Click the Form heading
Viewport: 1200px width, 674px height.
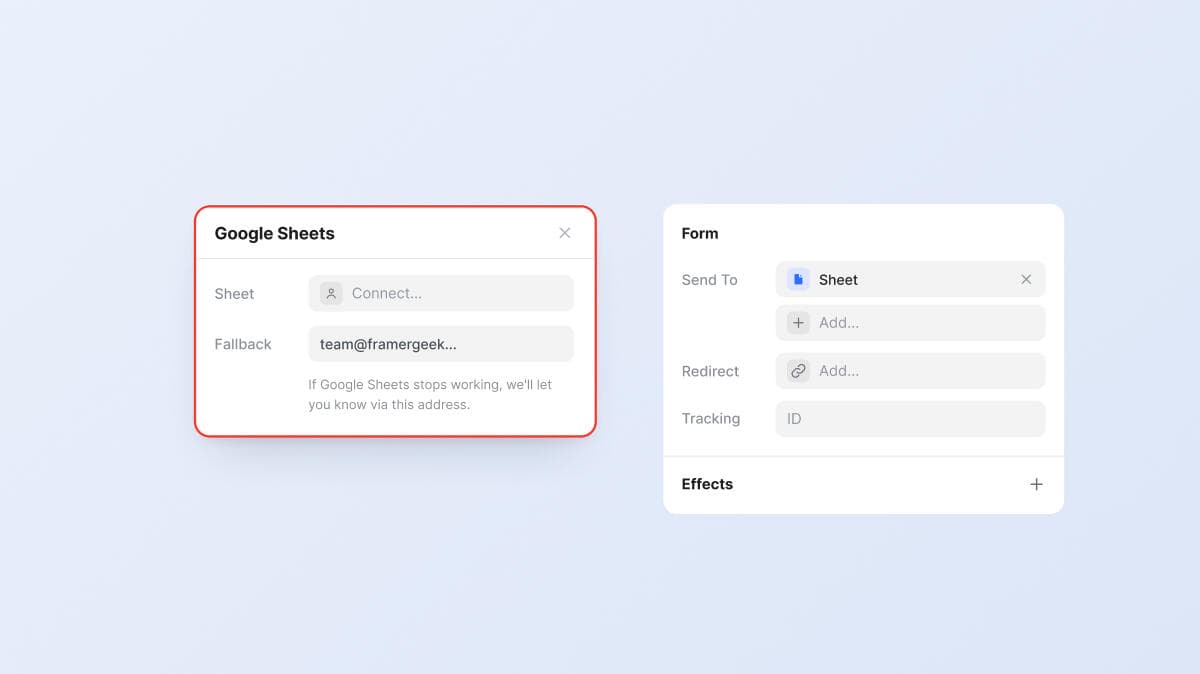tap(700, 233)
